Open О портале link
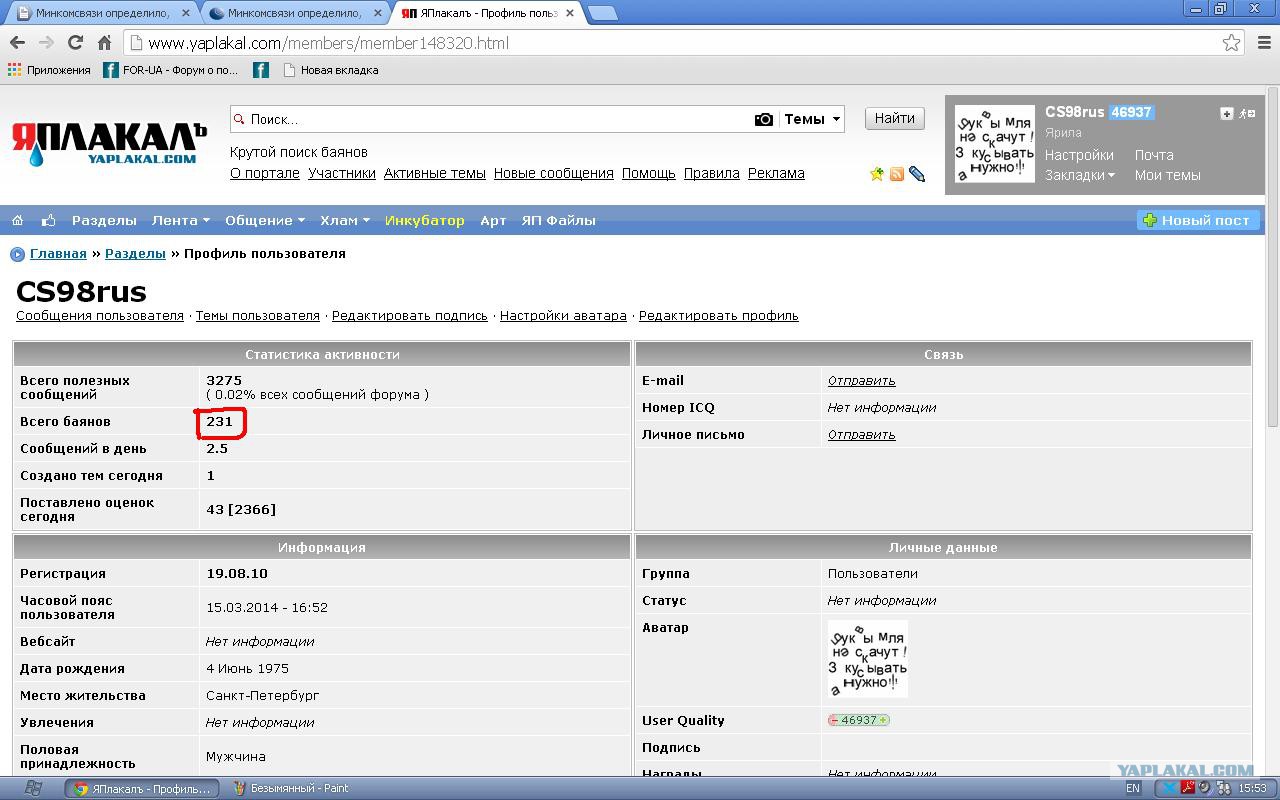 [265, 173]
